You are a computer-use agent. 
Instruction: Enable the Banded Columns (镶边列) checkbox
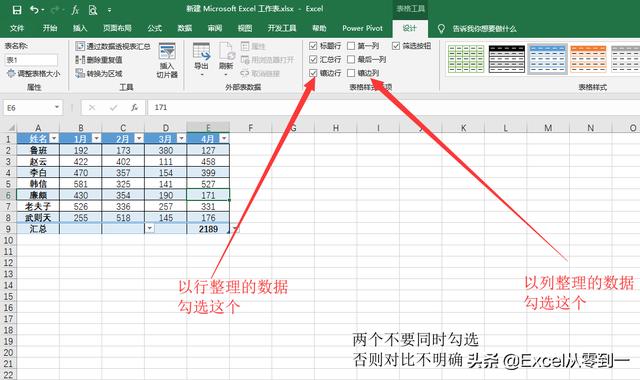tap(351, 73)
